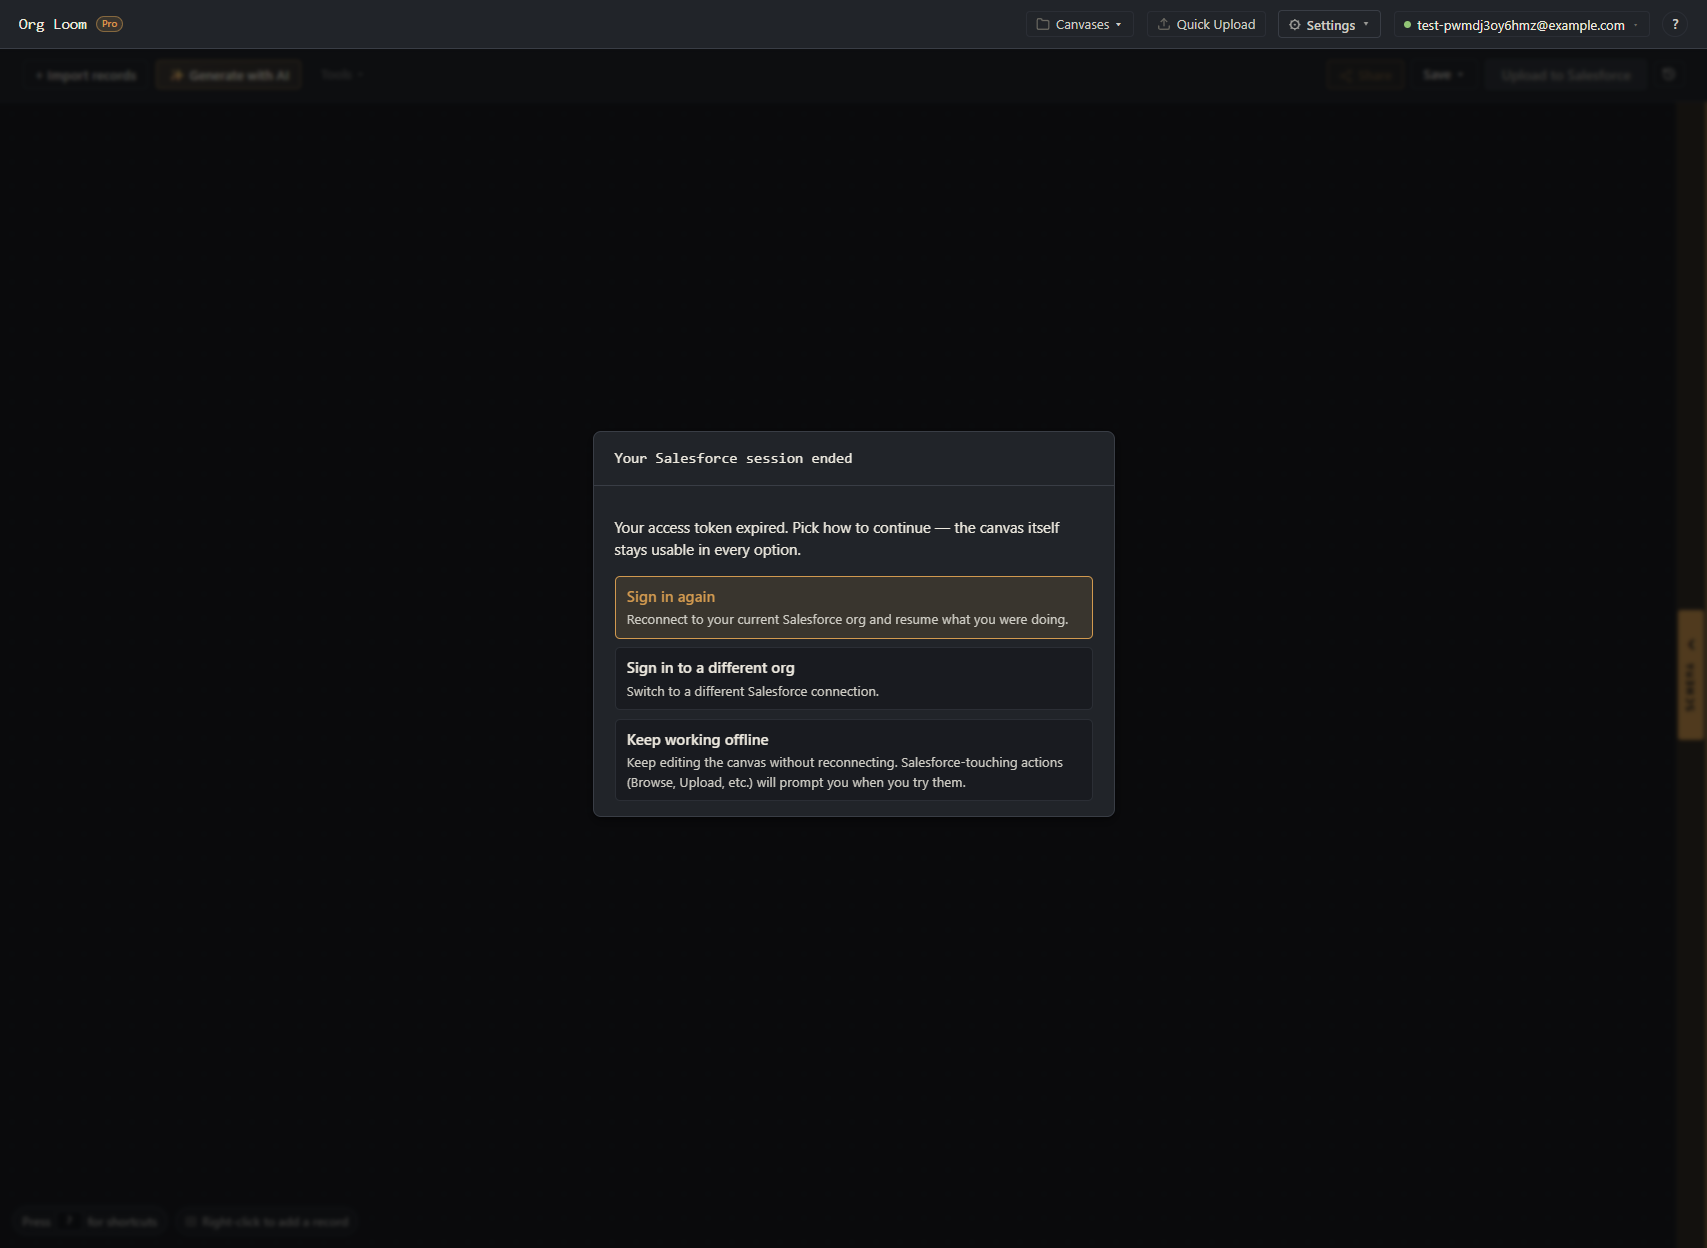Click the dimmed Share button
Screen dimensions: 1707x1248
(1365, 75)
